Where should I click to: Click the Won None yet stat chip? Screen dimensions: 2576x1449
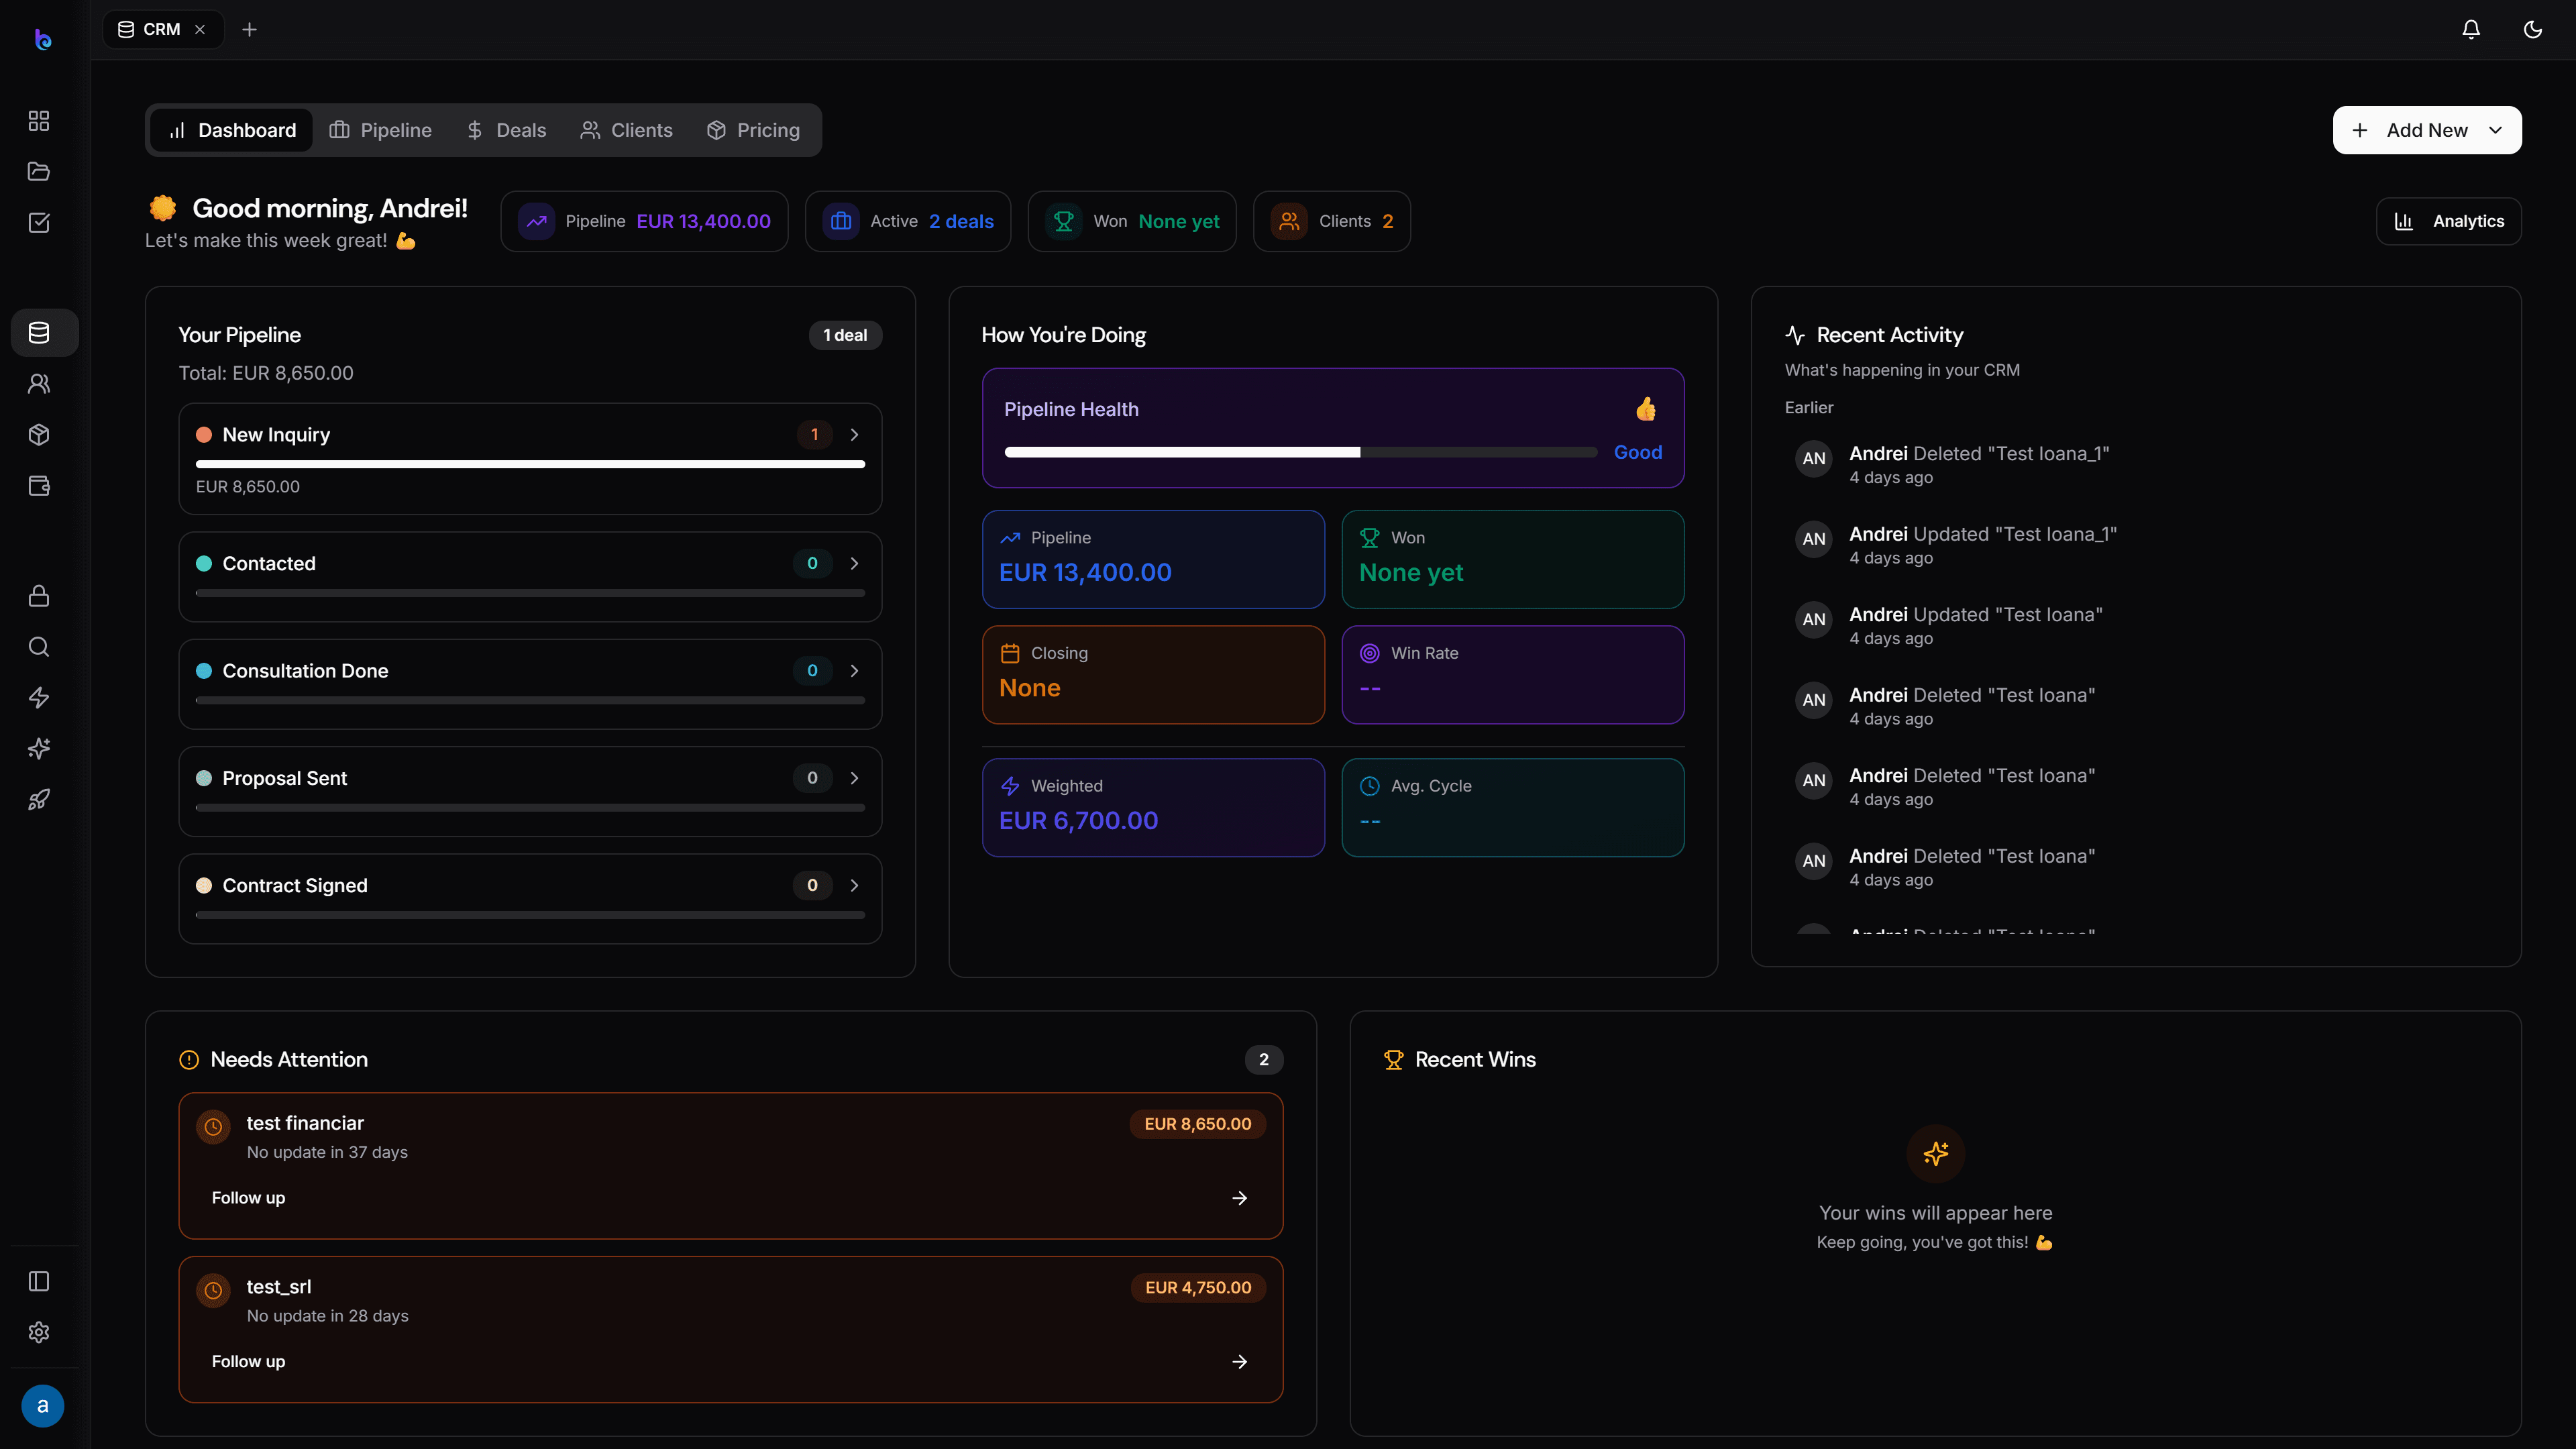tap(1132, 221)
